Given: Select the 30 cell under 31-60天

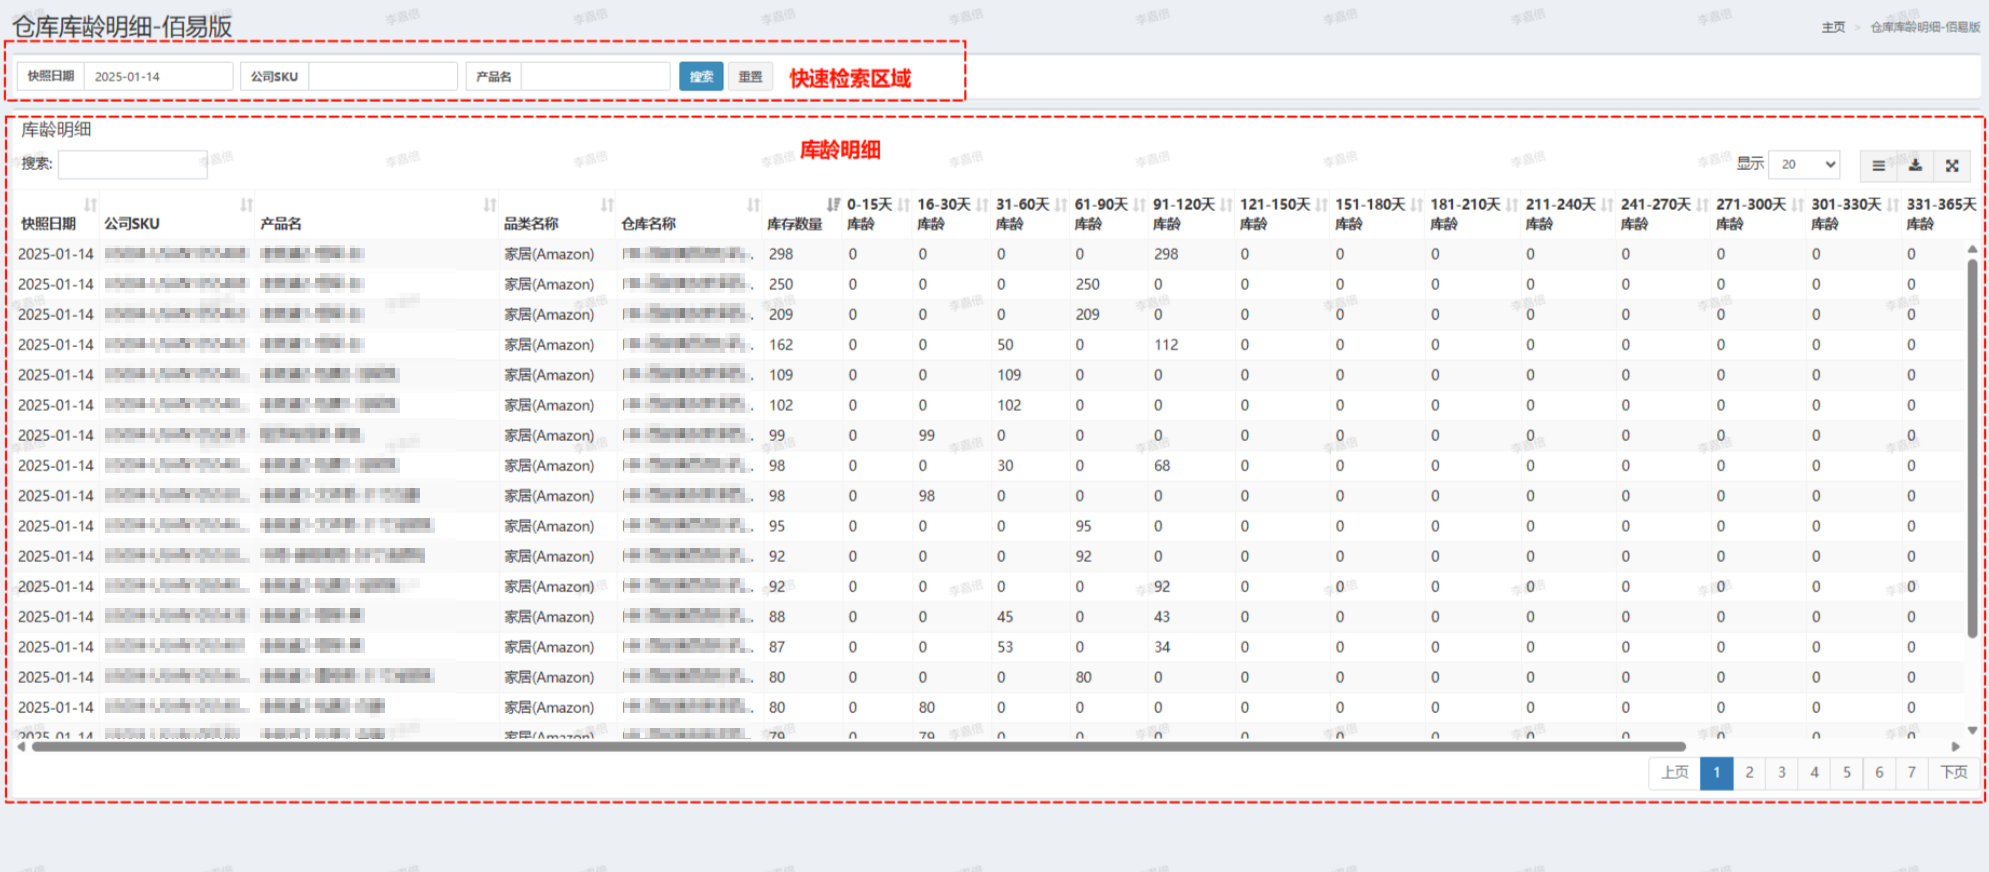Looking at the screenshot, I should coord(1005,465).
